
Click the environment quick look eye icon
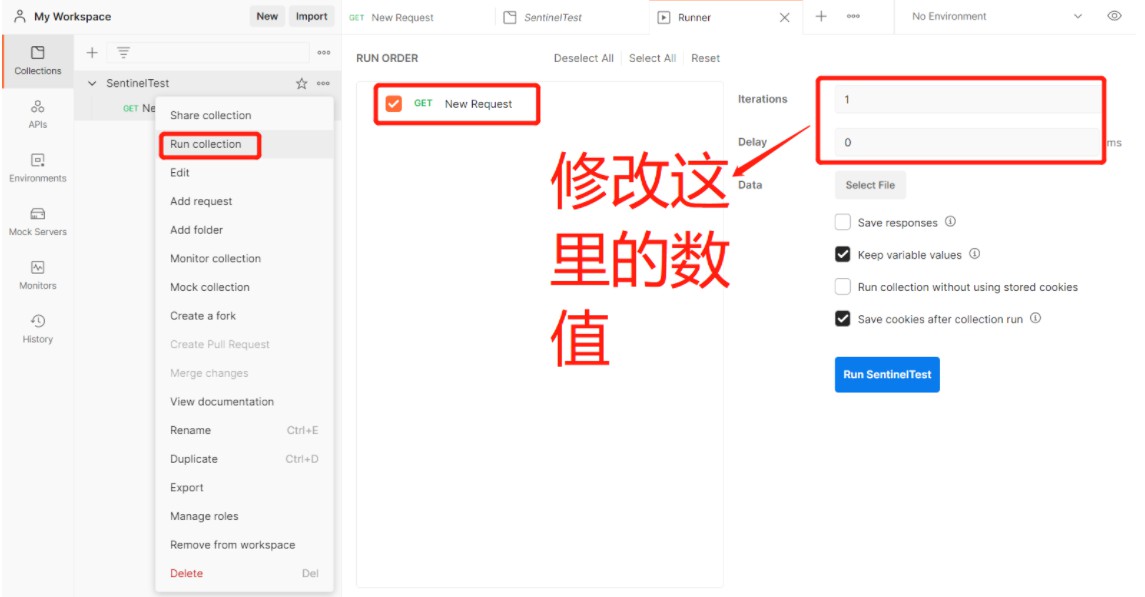click(x=1114, y=16)
